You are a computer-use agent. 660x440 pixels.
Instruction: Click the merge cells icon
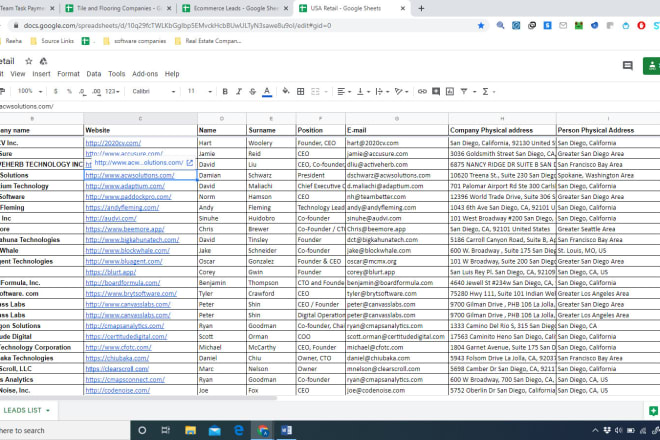coord(315,91)
